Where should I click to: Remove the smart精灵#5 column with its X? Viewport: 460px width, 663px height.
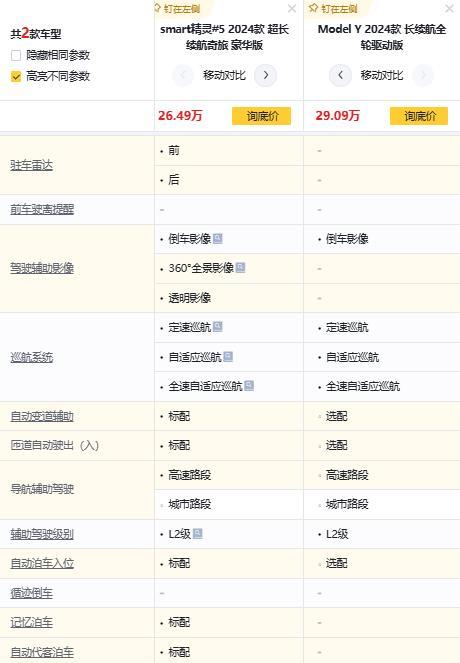click(292, 8)
